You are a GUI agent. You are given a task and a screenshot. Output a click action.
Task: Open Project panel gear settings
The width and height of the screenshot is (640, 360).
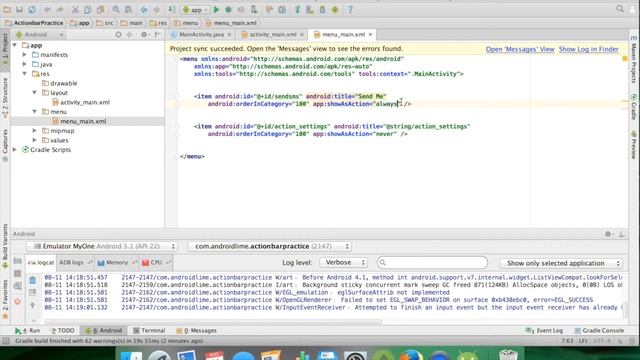point(144,35)
